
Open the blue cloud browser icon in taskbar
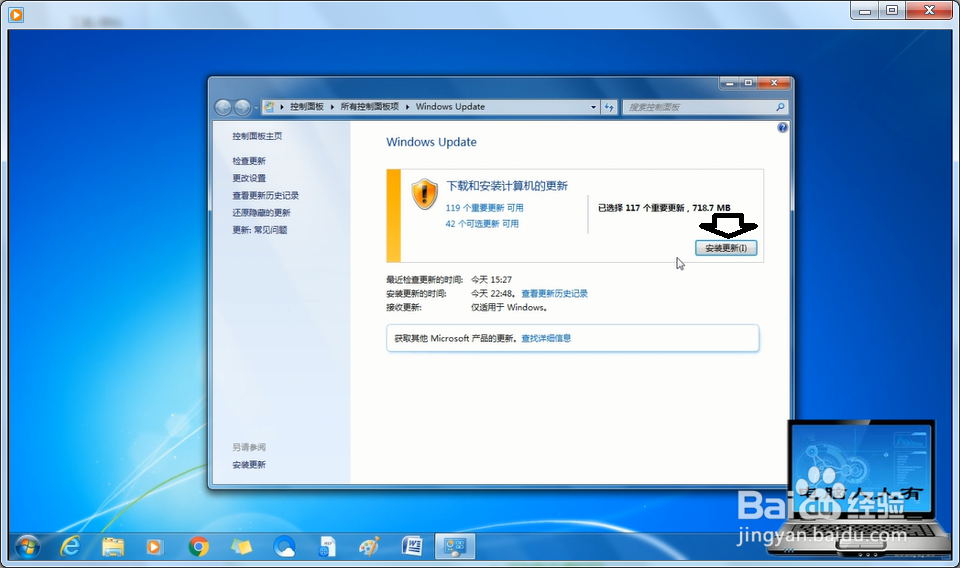tap(284, 547)
